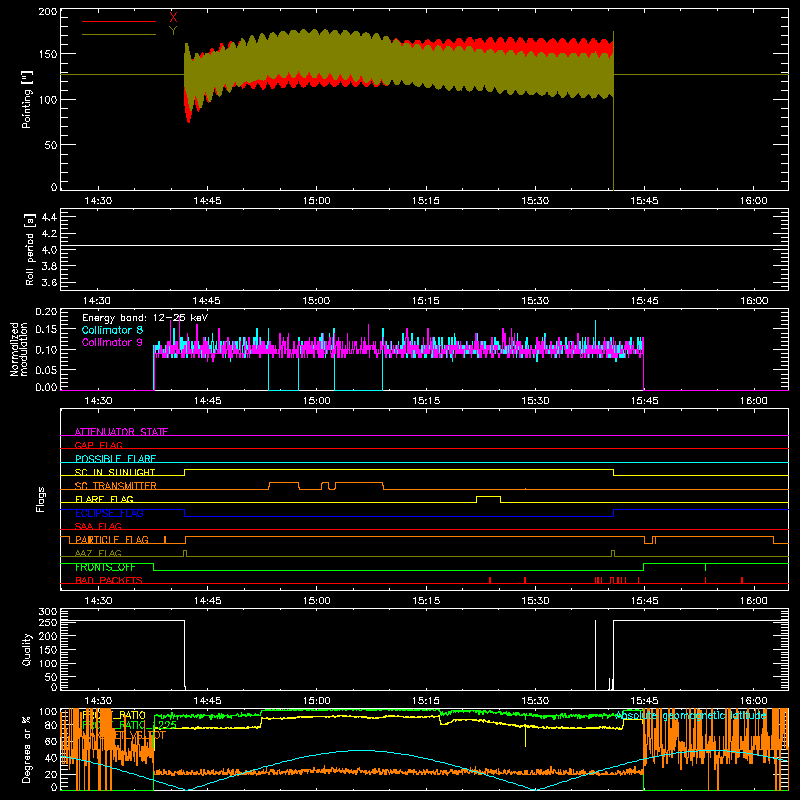Select the magenta 'Collimator 9' legend label
This screenshot has width=800, height=800.
click(112, 342)
